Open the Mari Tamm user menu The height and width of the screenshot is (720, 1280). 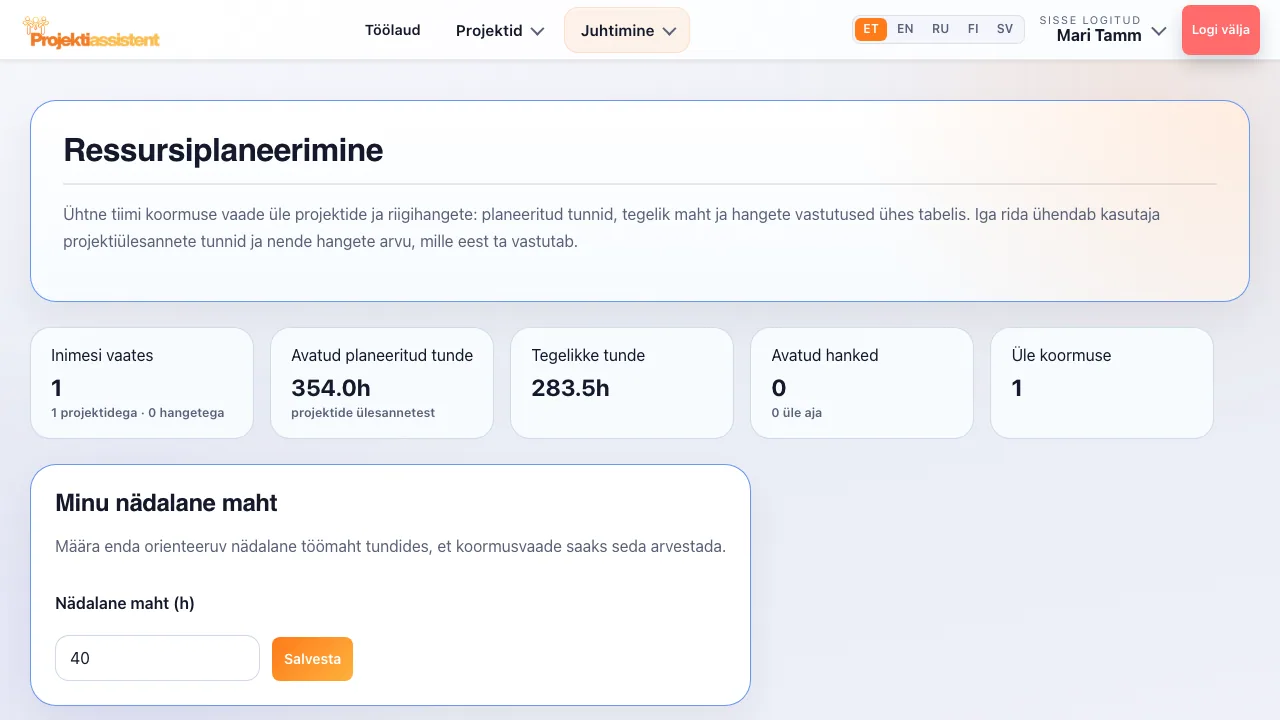[x=1103, y=30]
